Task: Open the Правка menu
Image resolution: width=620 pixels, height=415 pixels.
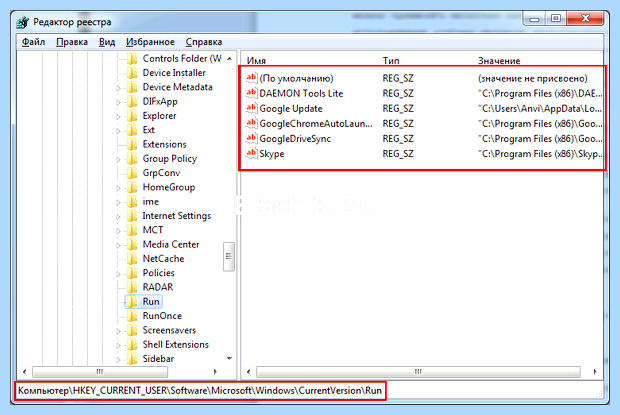Action: [x=72, y=42]
